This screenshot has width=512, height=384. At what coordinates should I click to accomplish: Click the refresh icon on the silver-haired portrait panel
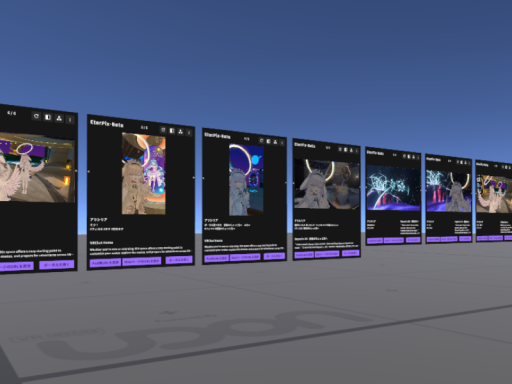click(262, 141)
